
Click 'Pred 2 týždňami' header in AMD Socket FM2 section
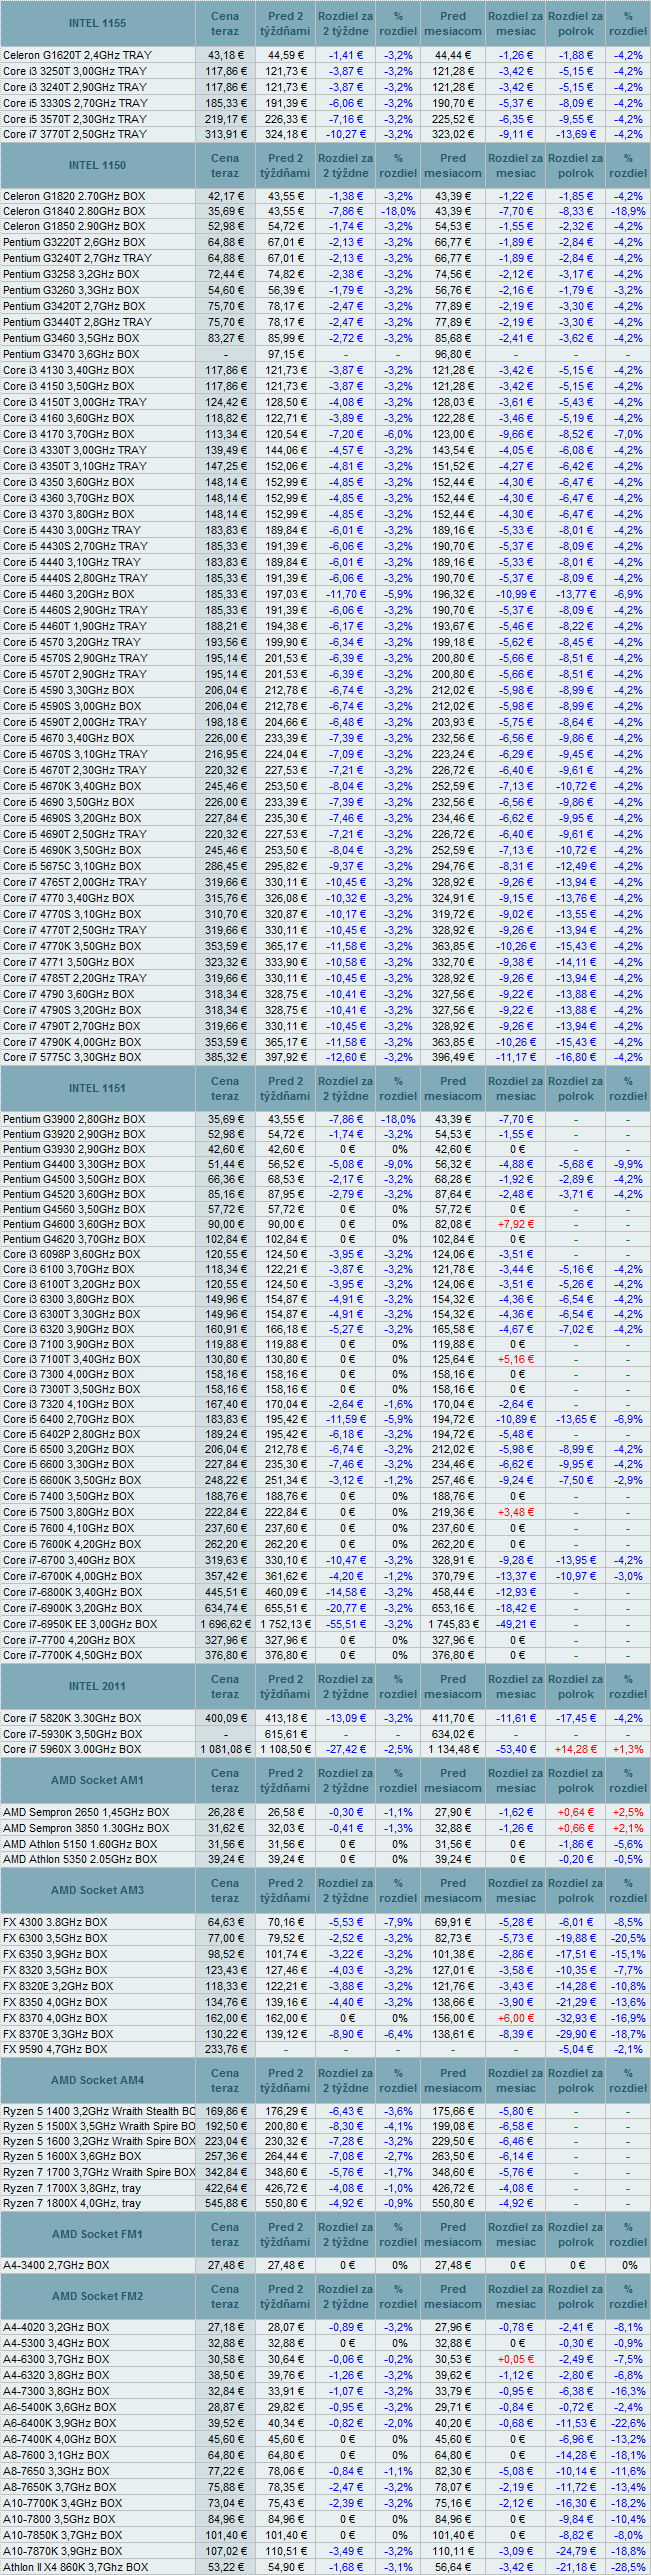[x=285, y=2296]
